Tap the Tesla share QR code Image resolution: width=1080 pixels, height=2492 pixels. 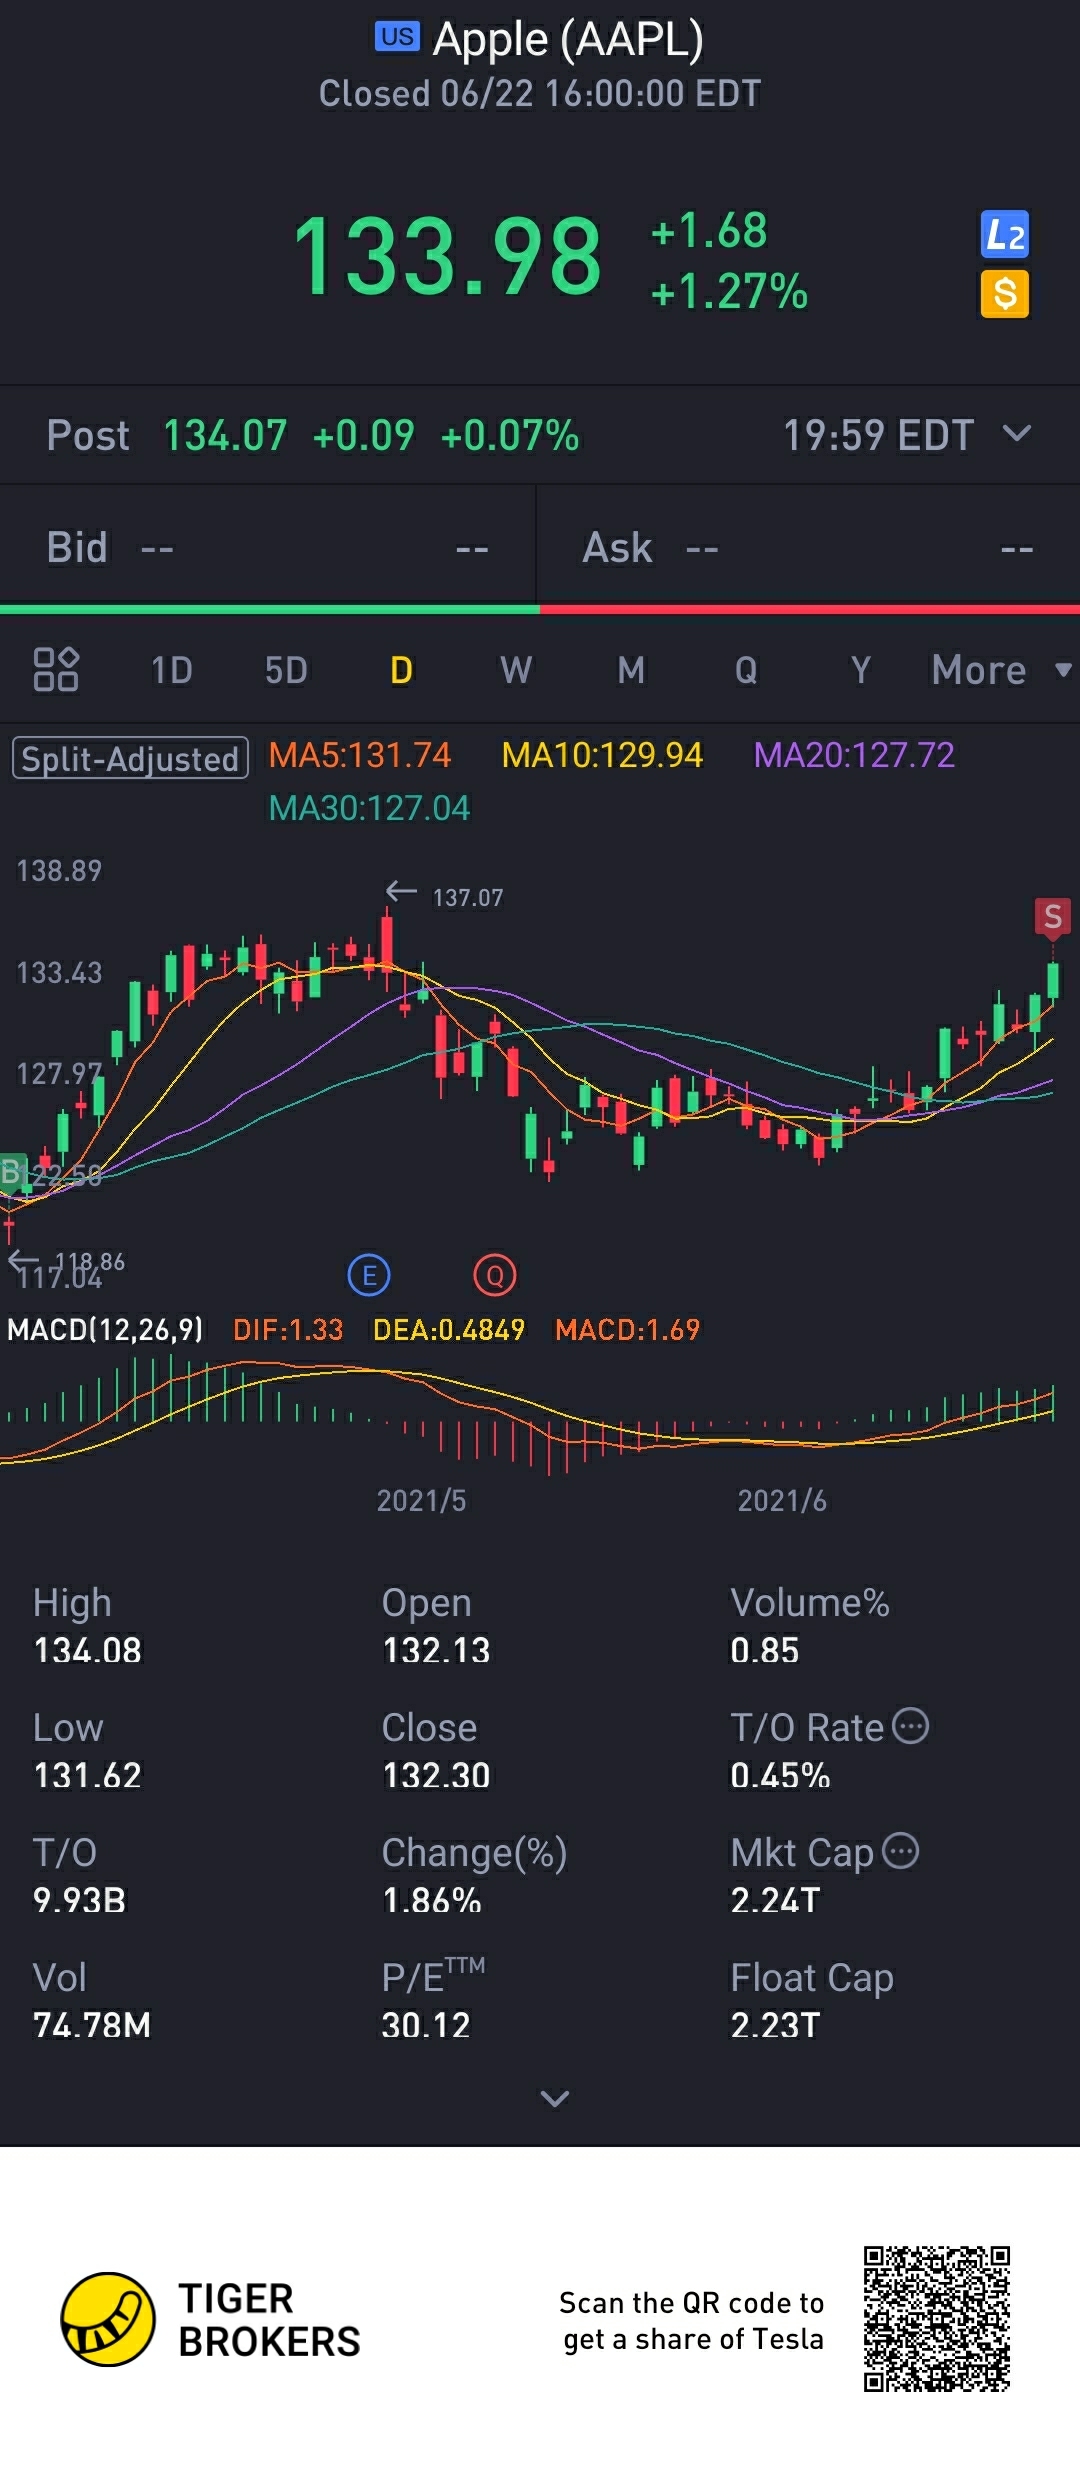pos(937,2319)
